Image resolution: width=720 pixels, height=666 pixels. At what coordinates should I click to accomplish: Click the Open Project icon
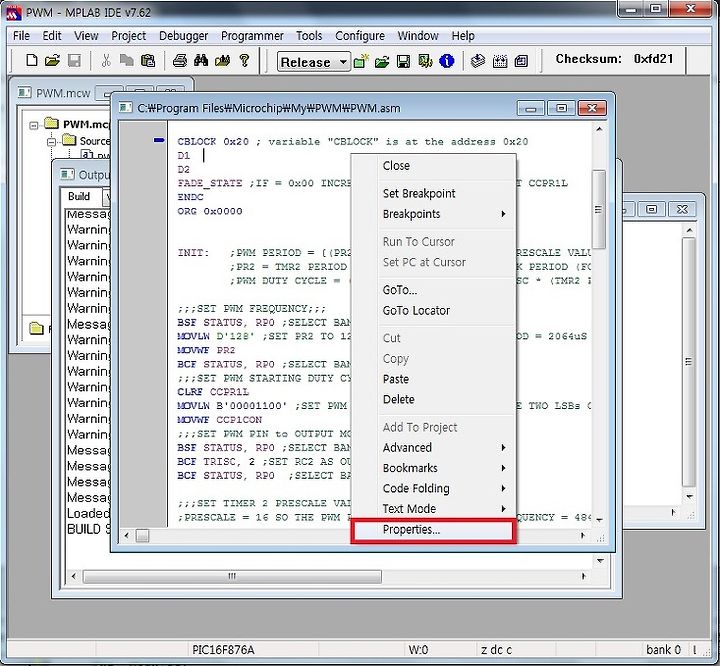[382, 61]
